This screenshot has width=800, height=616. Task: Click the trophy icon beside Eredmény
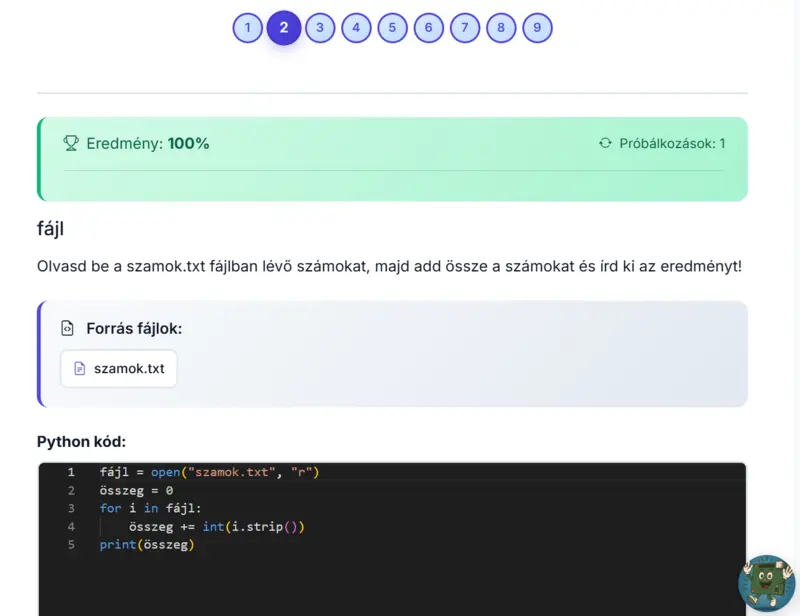click(71, 143)
